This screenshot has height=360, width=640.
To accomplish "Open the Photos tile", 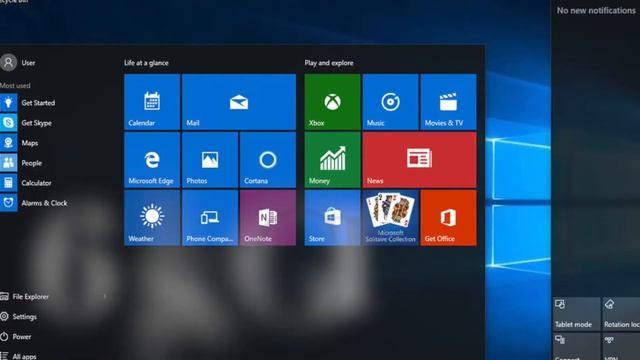I will (210, 160).
